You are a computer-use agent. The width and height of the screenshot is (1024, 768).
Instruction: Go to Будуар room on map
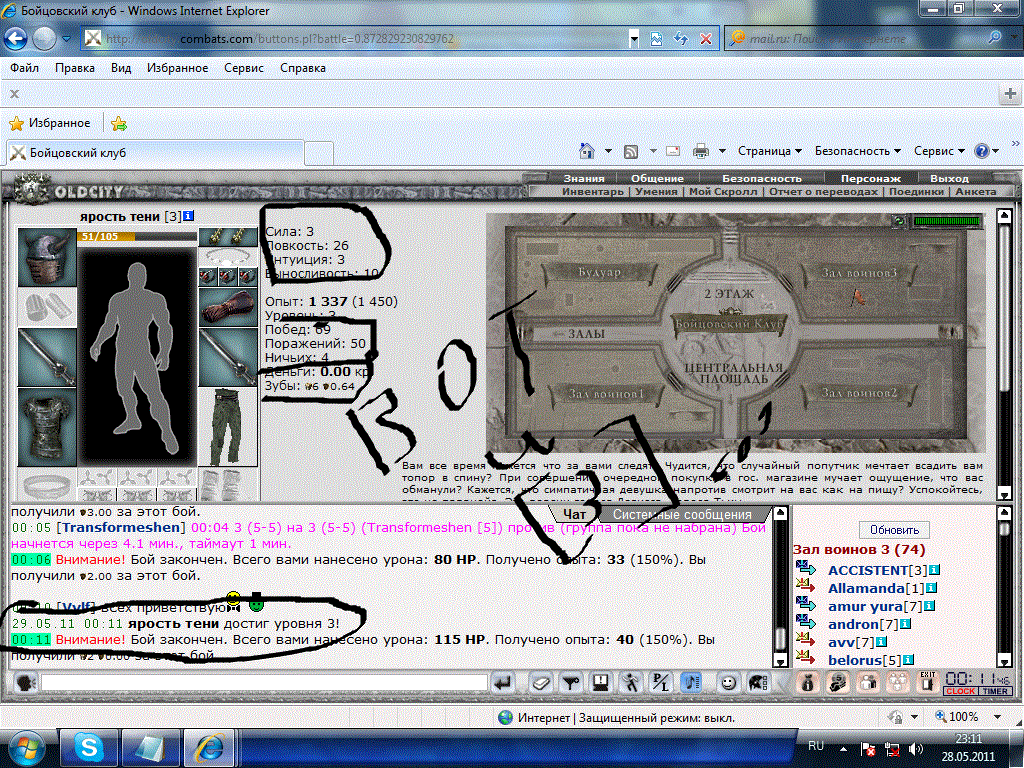point(598,272)
